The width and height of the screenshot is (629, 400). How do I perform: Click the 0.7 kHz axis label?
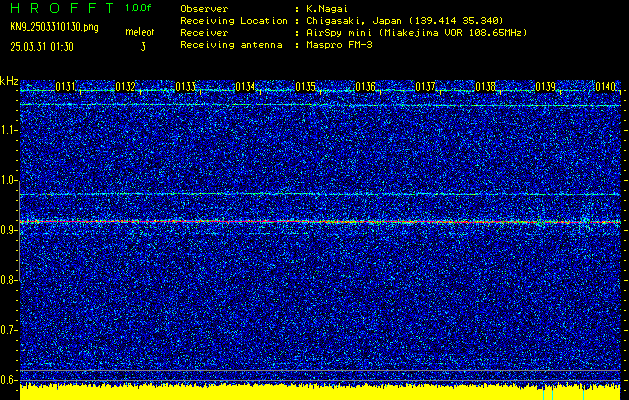coord(8,331)
